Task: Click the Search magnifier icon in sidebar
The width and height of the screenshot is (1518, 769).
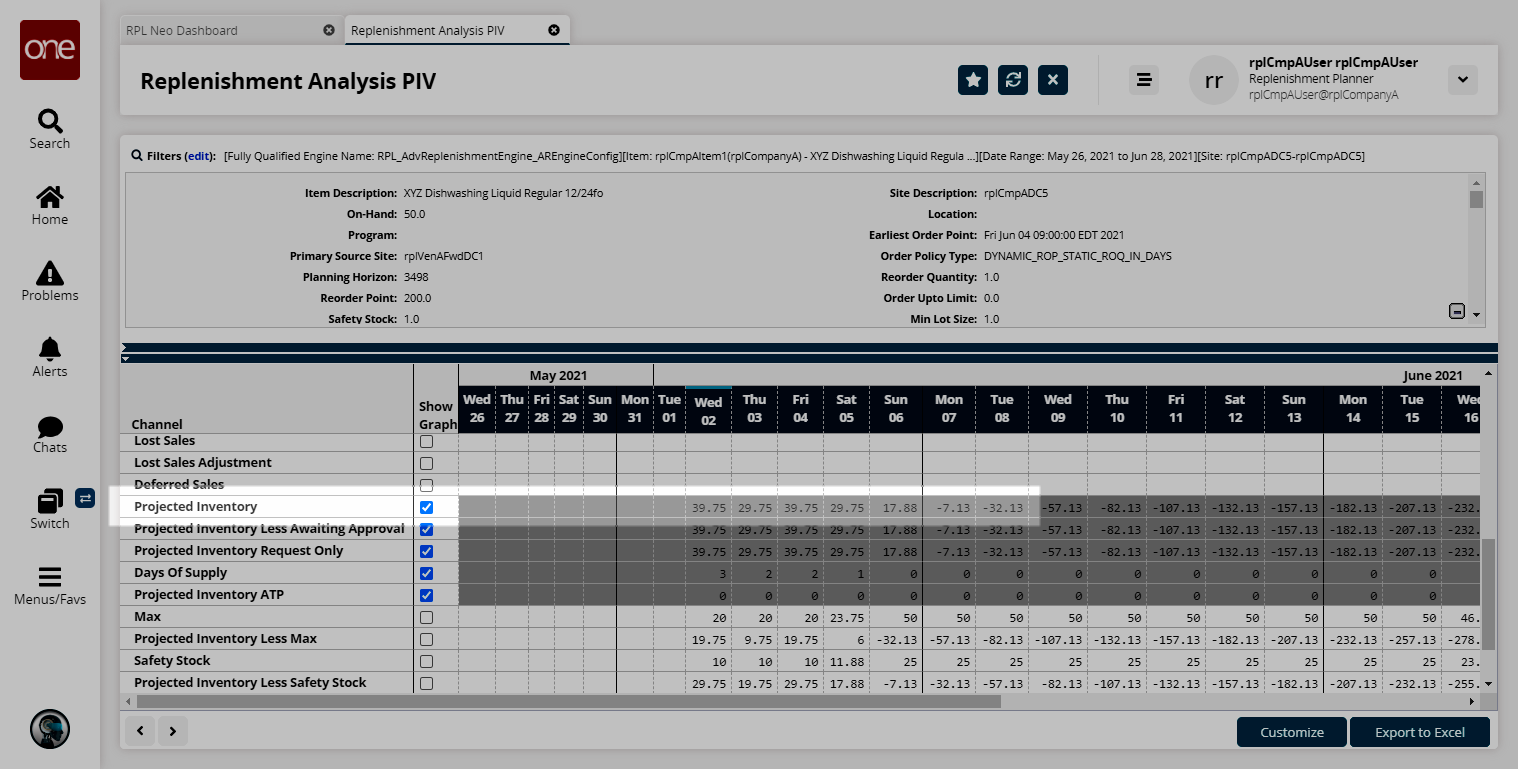Action: pyautogui.click(x=49, y=122)
